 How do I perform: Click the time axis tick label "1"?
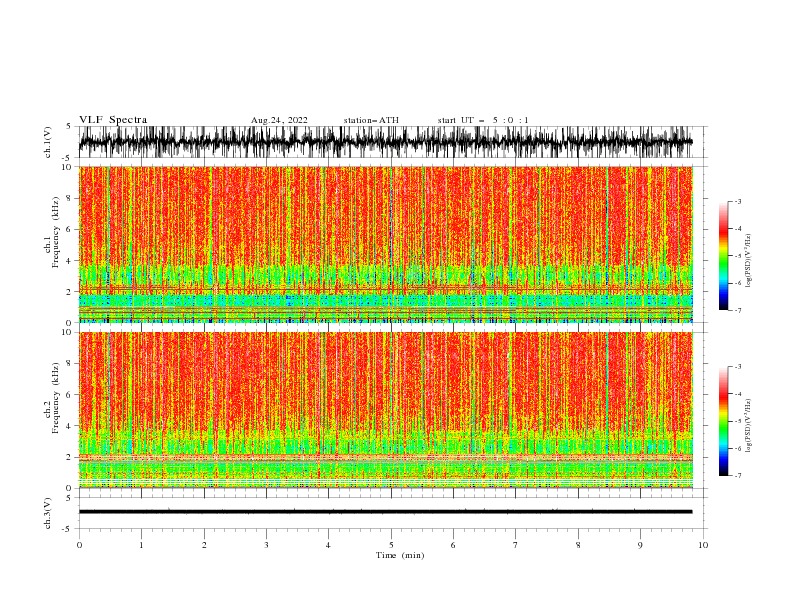click(141, 545)
